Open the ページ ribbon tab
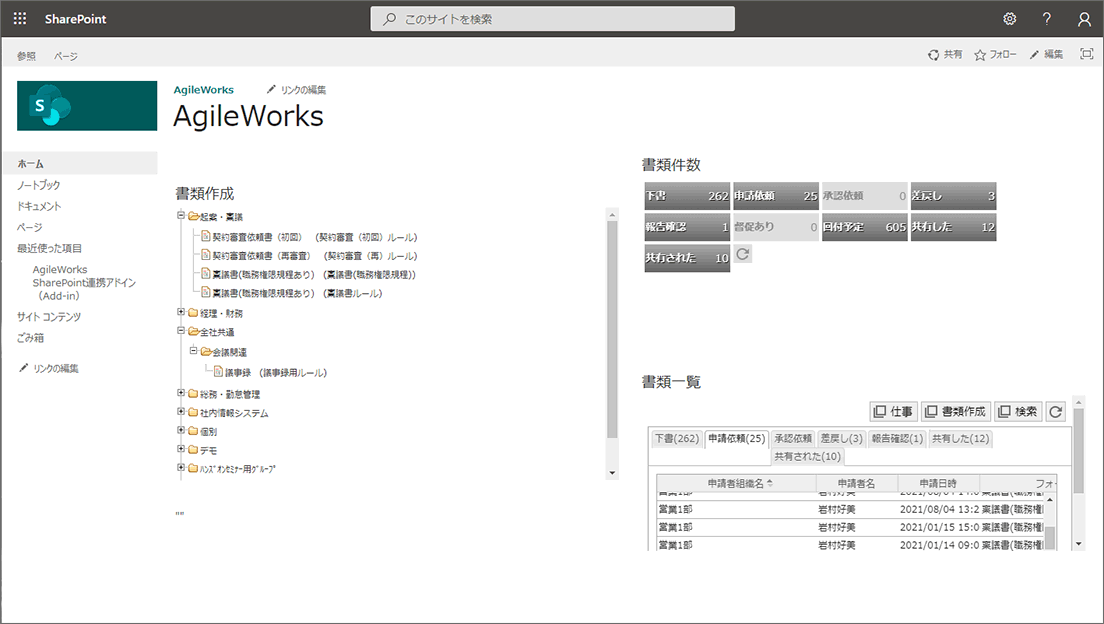Screen dimensions: 1104x624 (66, 56)
